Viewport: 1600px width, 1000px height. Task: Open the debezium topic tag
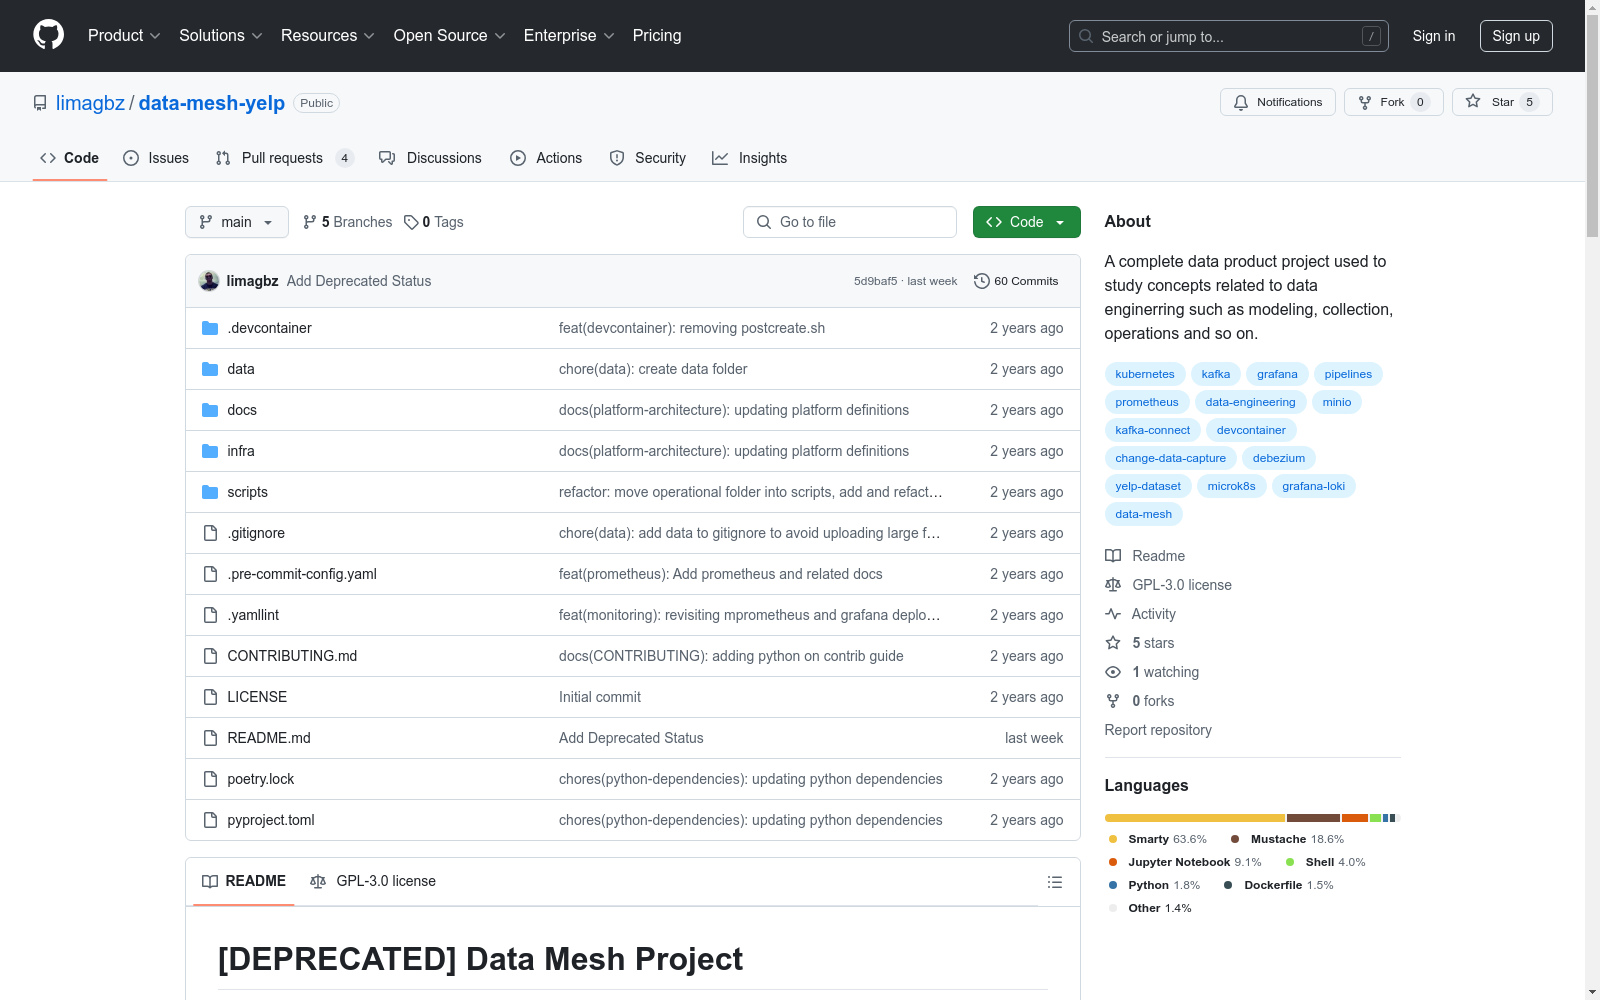point(1279,458)
